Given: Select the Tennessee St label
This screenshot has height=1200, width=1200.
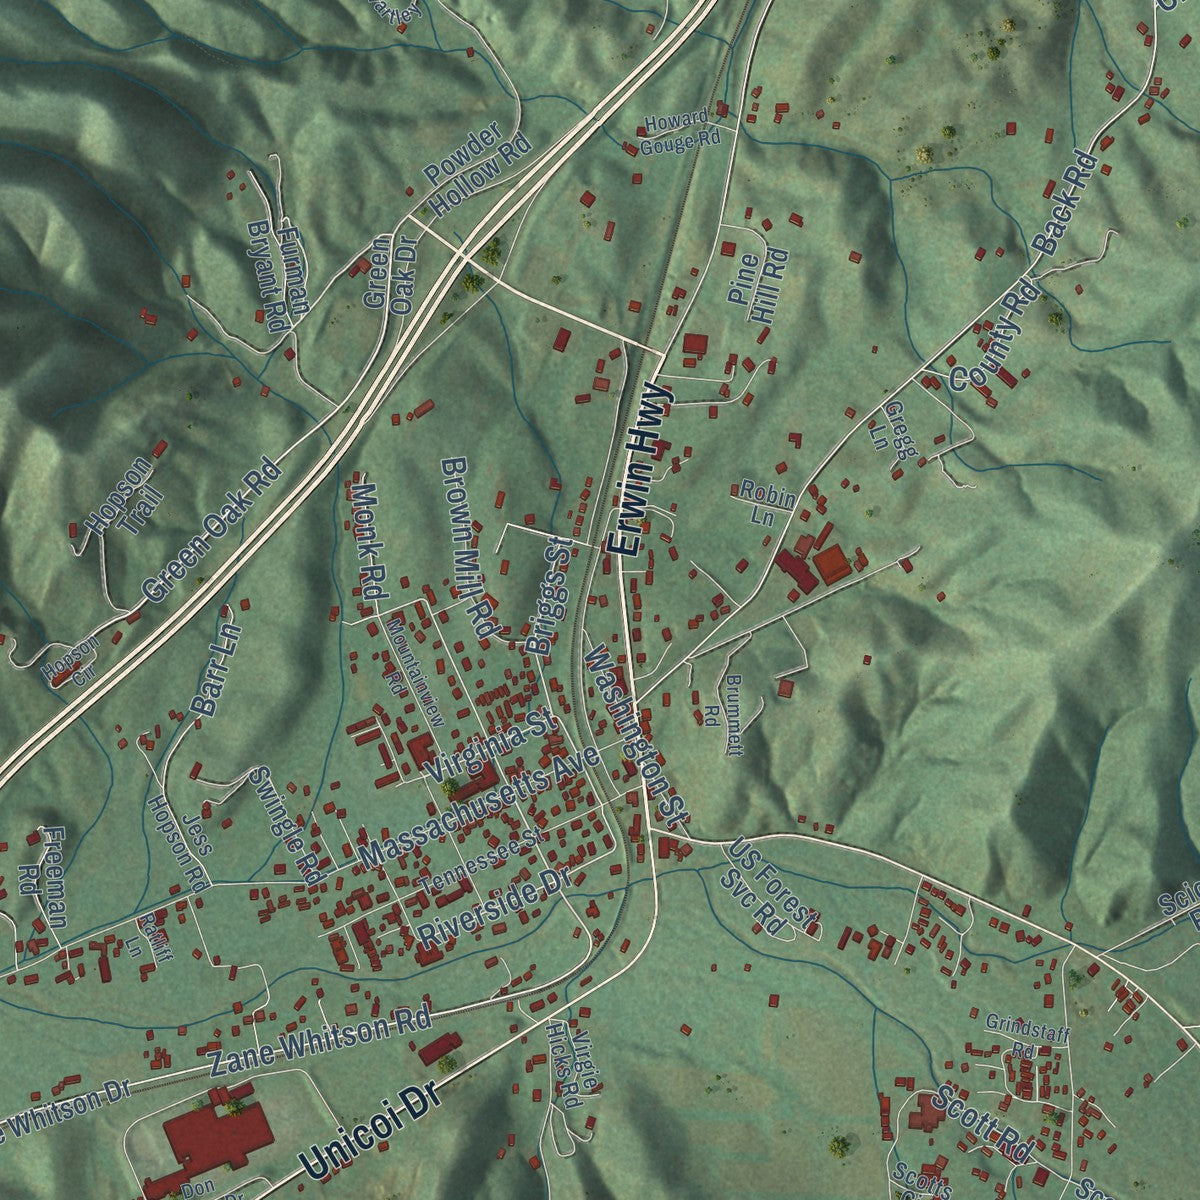Looking at the screenshot, I should click(480, 863).
